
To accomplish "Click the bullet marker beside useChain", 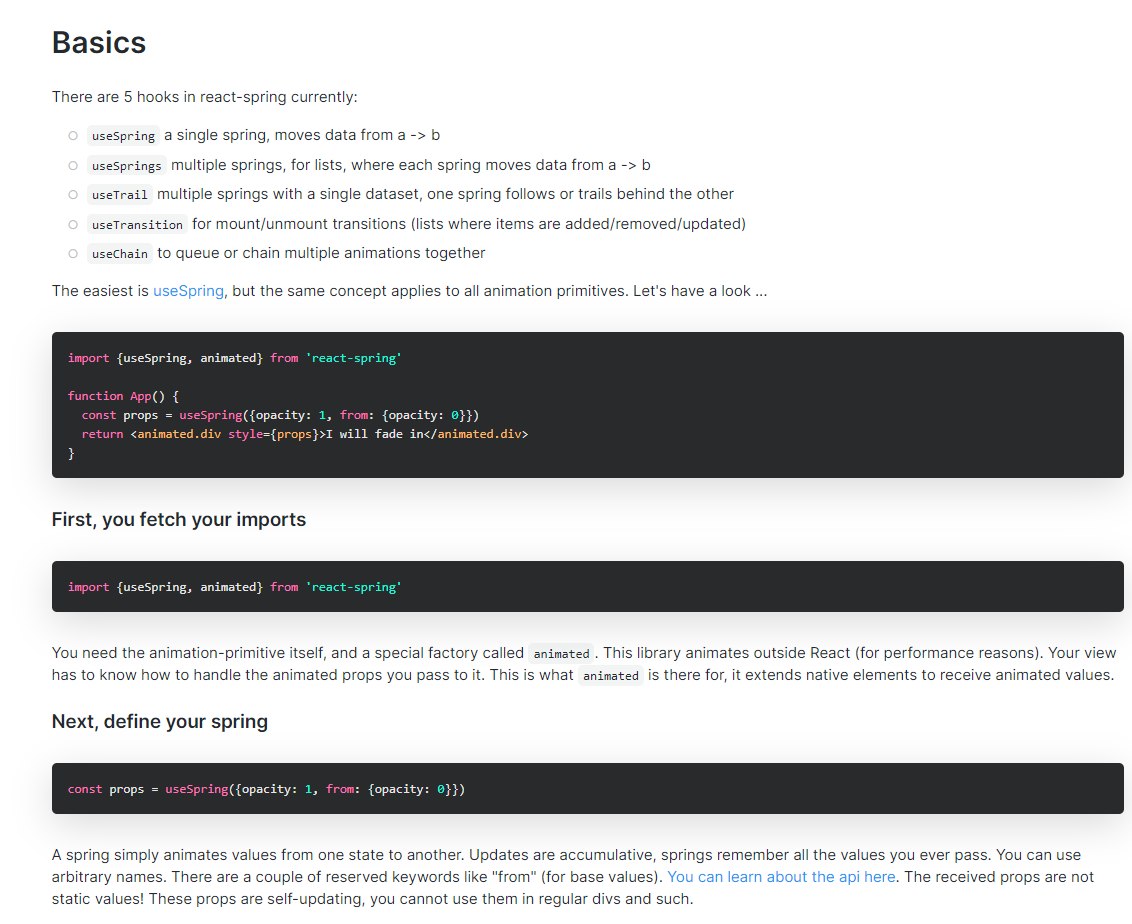I will (x=73, y=254).
